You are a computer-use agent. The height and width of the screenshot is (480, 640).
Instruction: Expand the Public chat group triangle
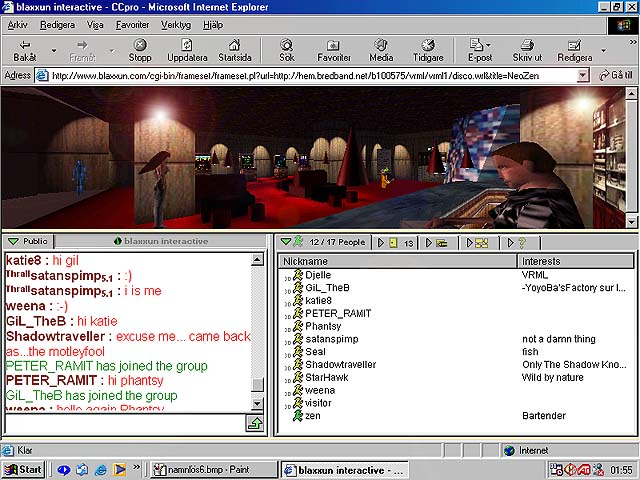(13, 241)
